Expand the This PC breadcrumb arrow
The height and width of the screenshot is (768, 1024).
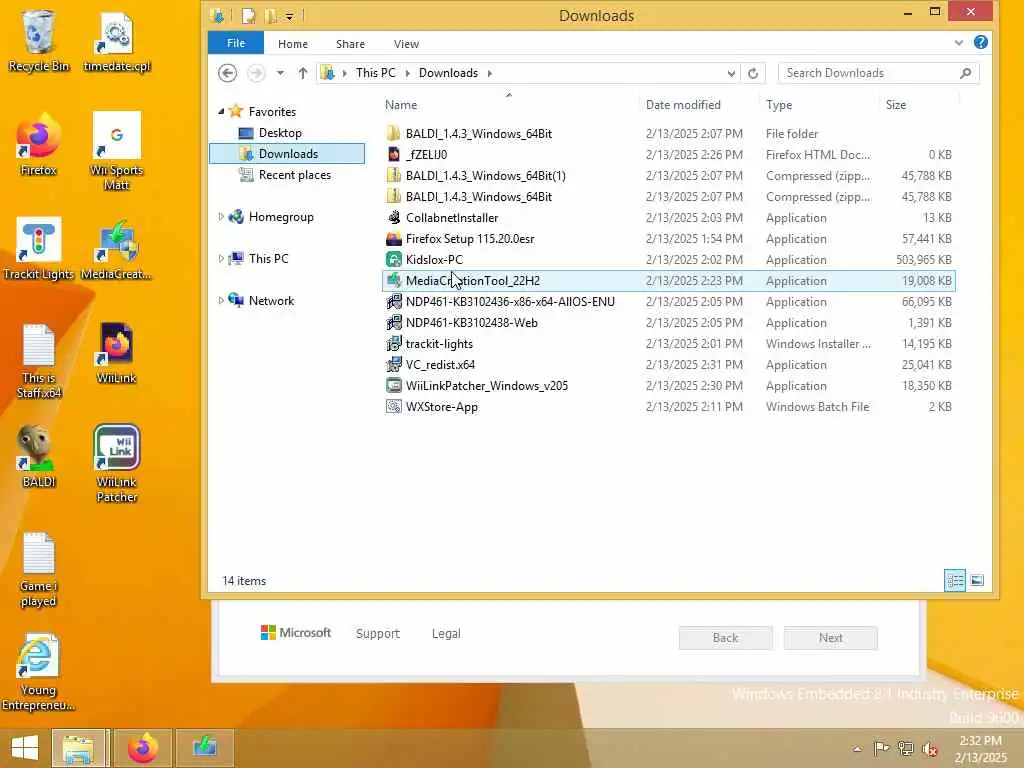pos(408,73)
